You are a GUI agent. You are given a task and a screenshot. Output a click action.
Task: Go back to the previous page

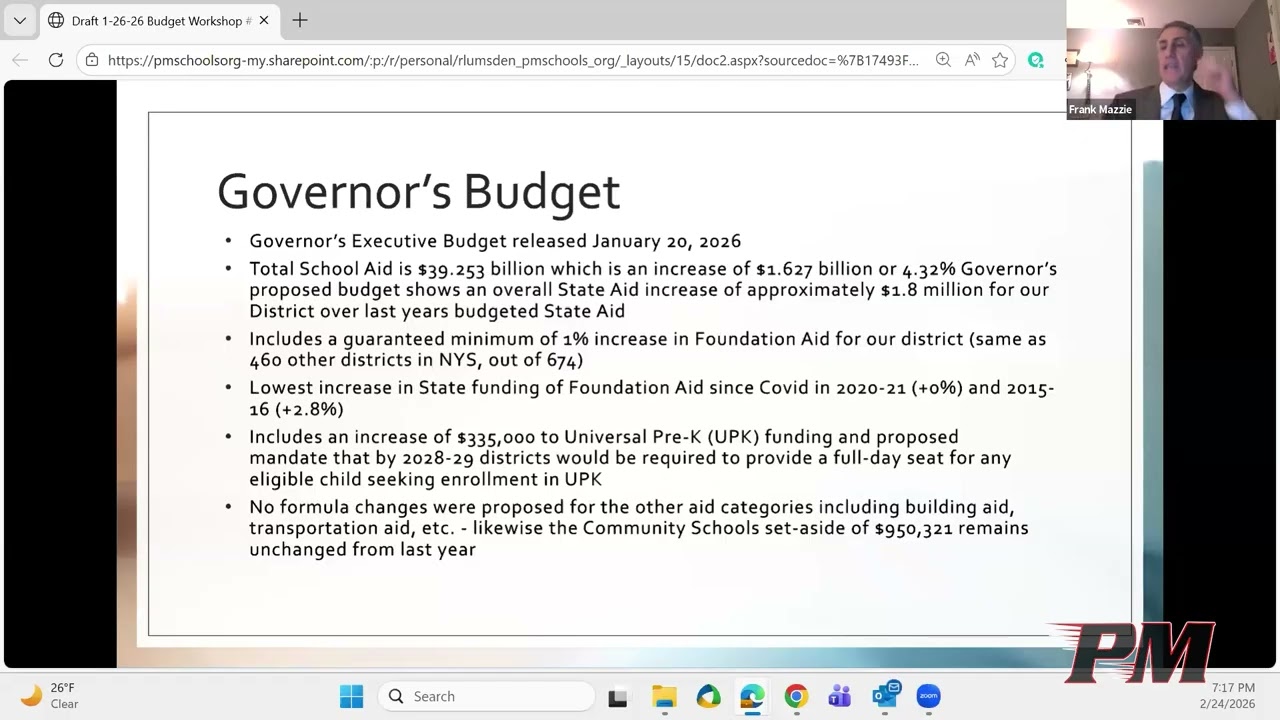pos(20,60)
